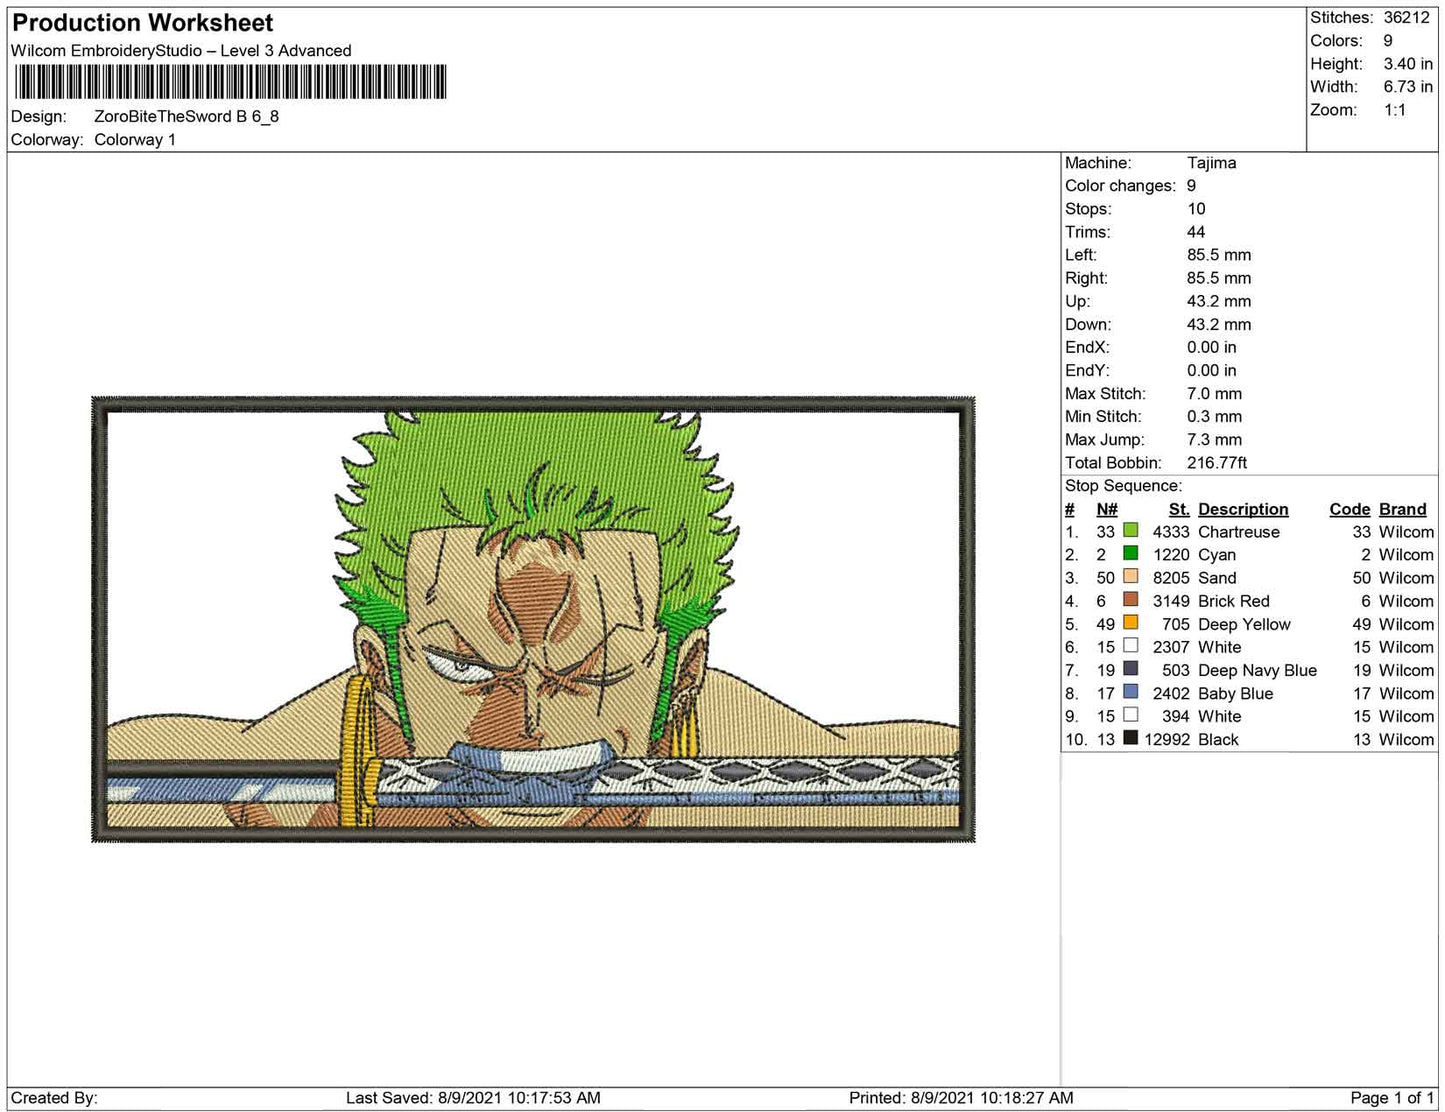Select the "Chartreuse" description text
This screenshot has width=1445, height=1112.
tap(1239, 532)
